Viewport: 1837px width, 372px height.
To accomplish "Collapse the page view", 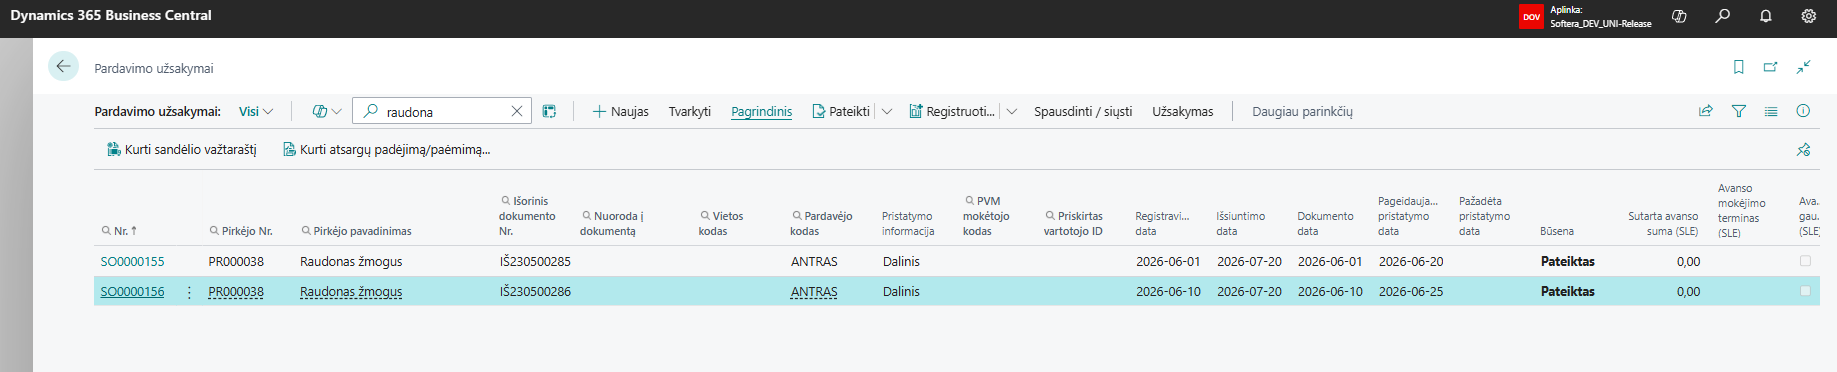I will [x=1803, y=67].
